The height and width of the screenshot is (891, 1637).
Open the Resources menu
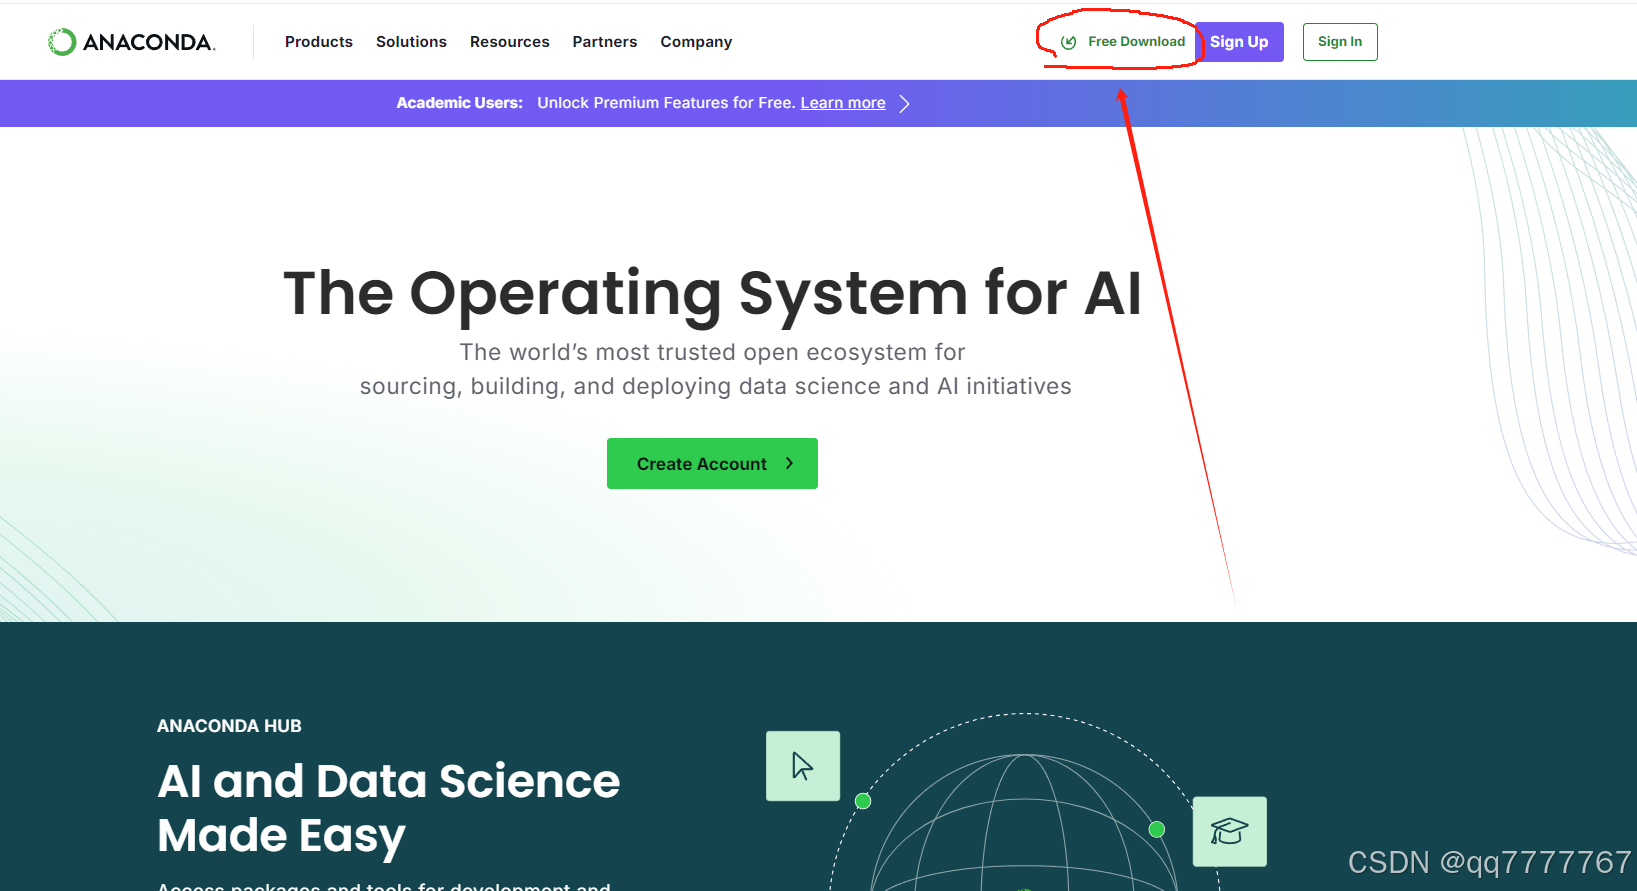pos(510,42)
